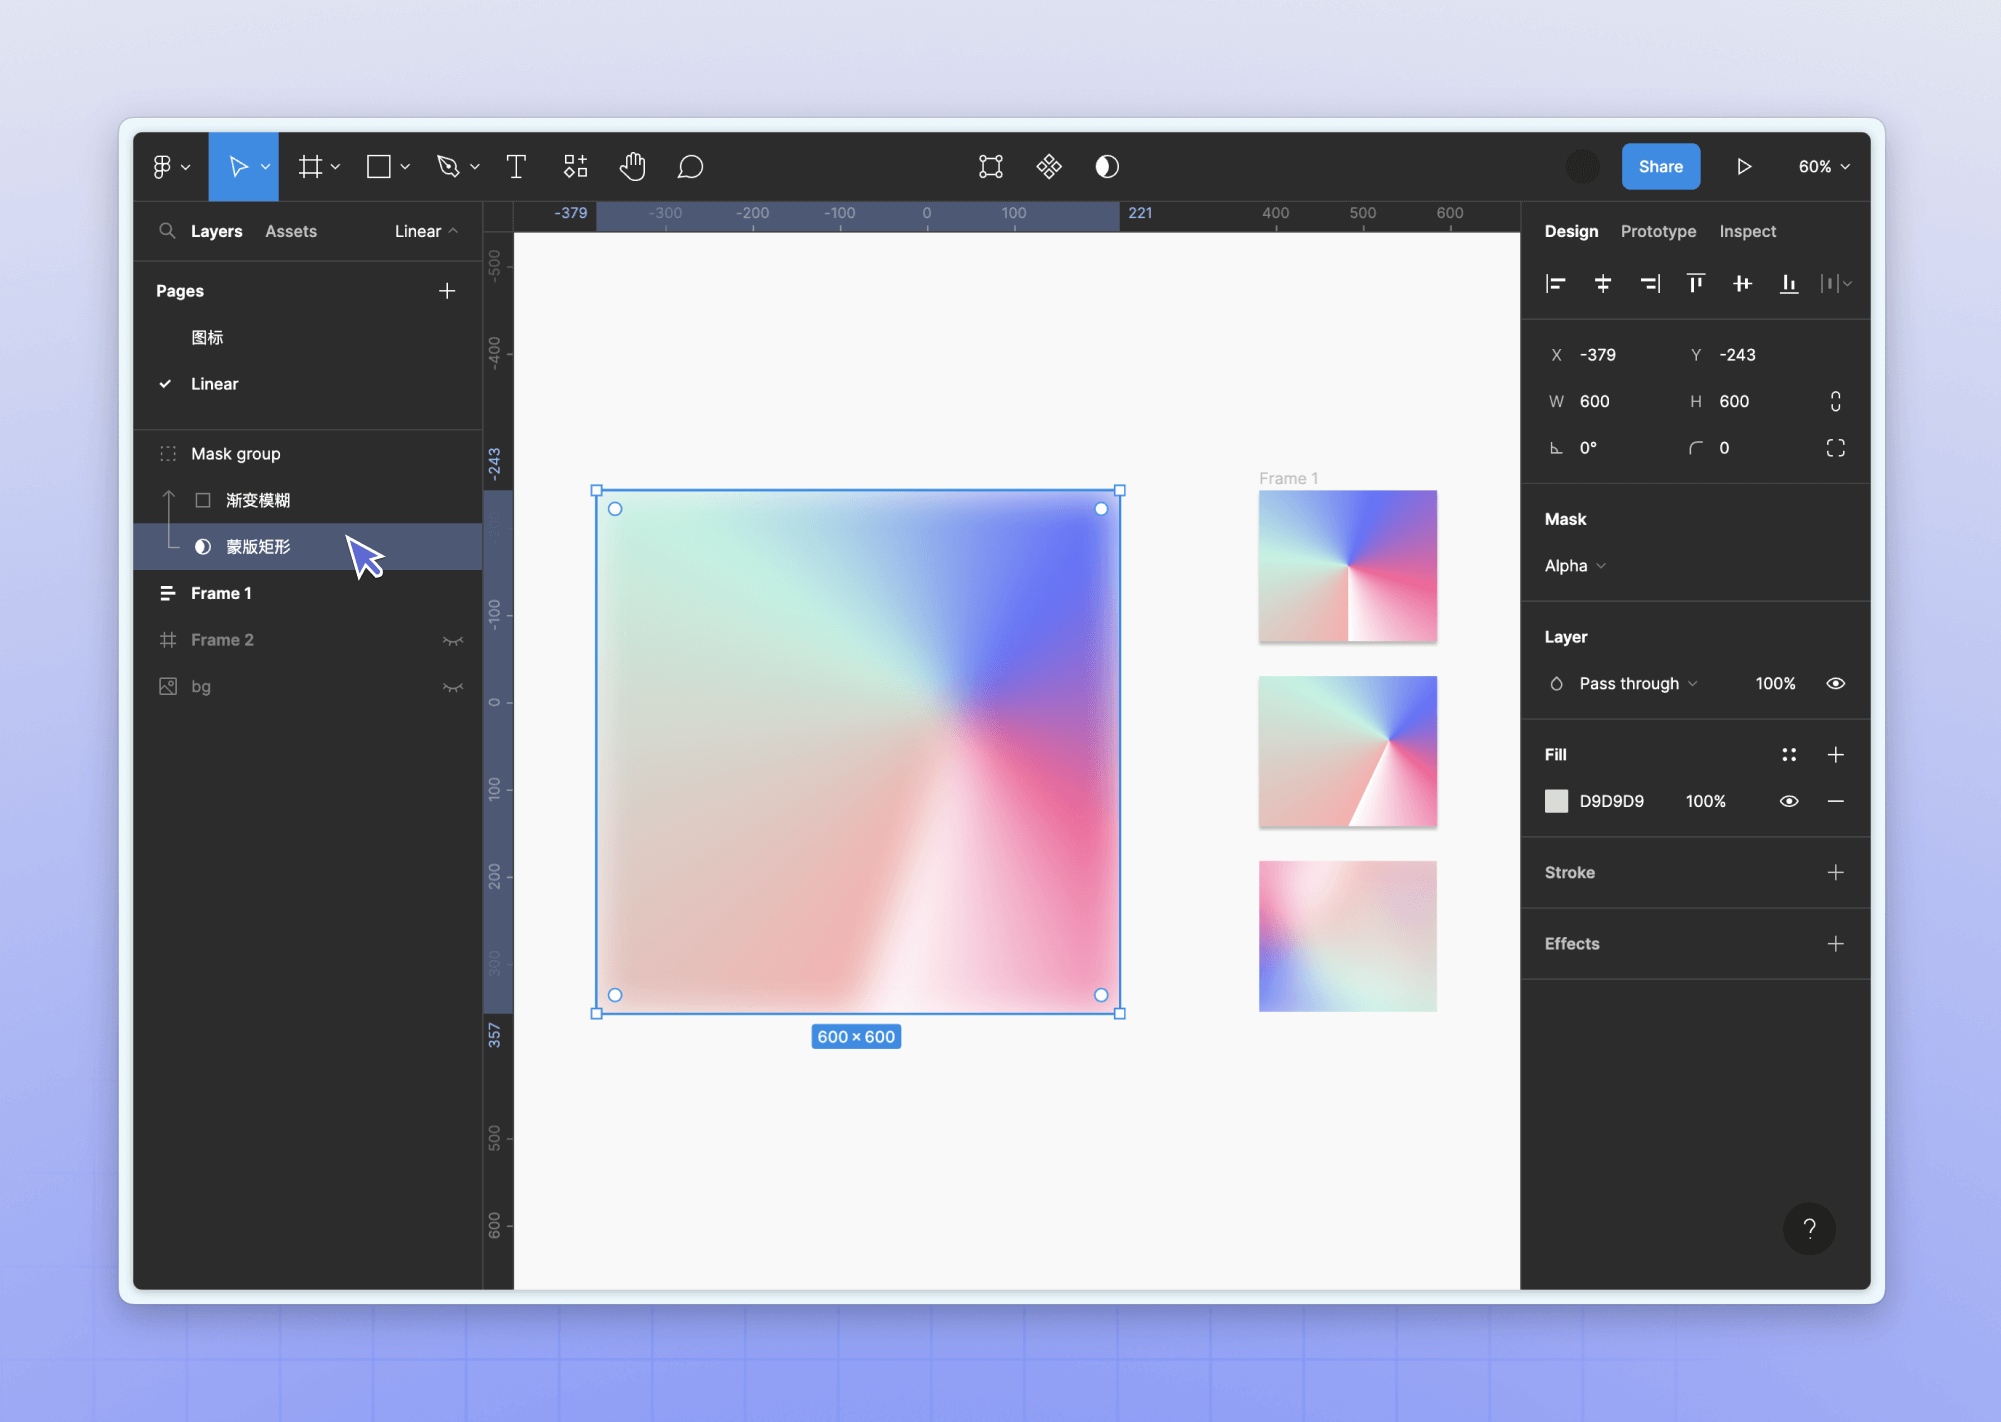2001x1422 pixels.
Task: Click the dark/light mode toggle
Action: 1108,166
